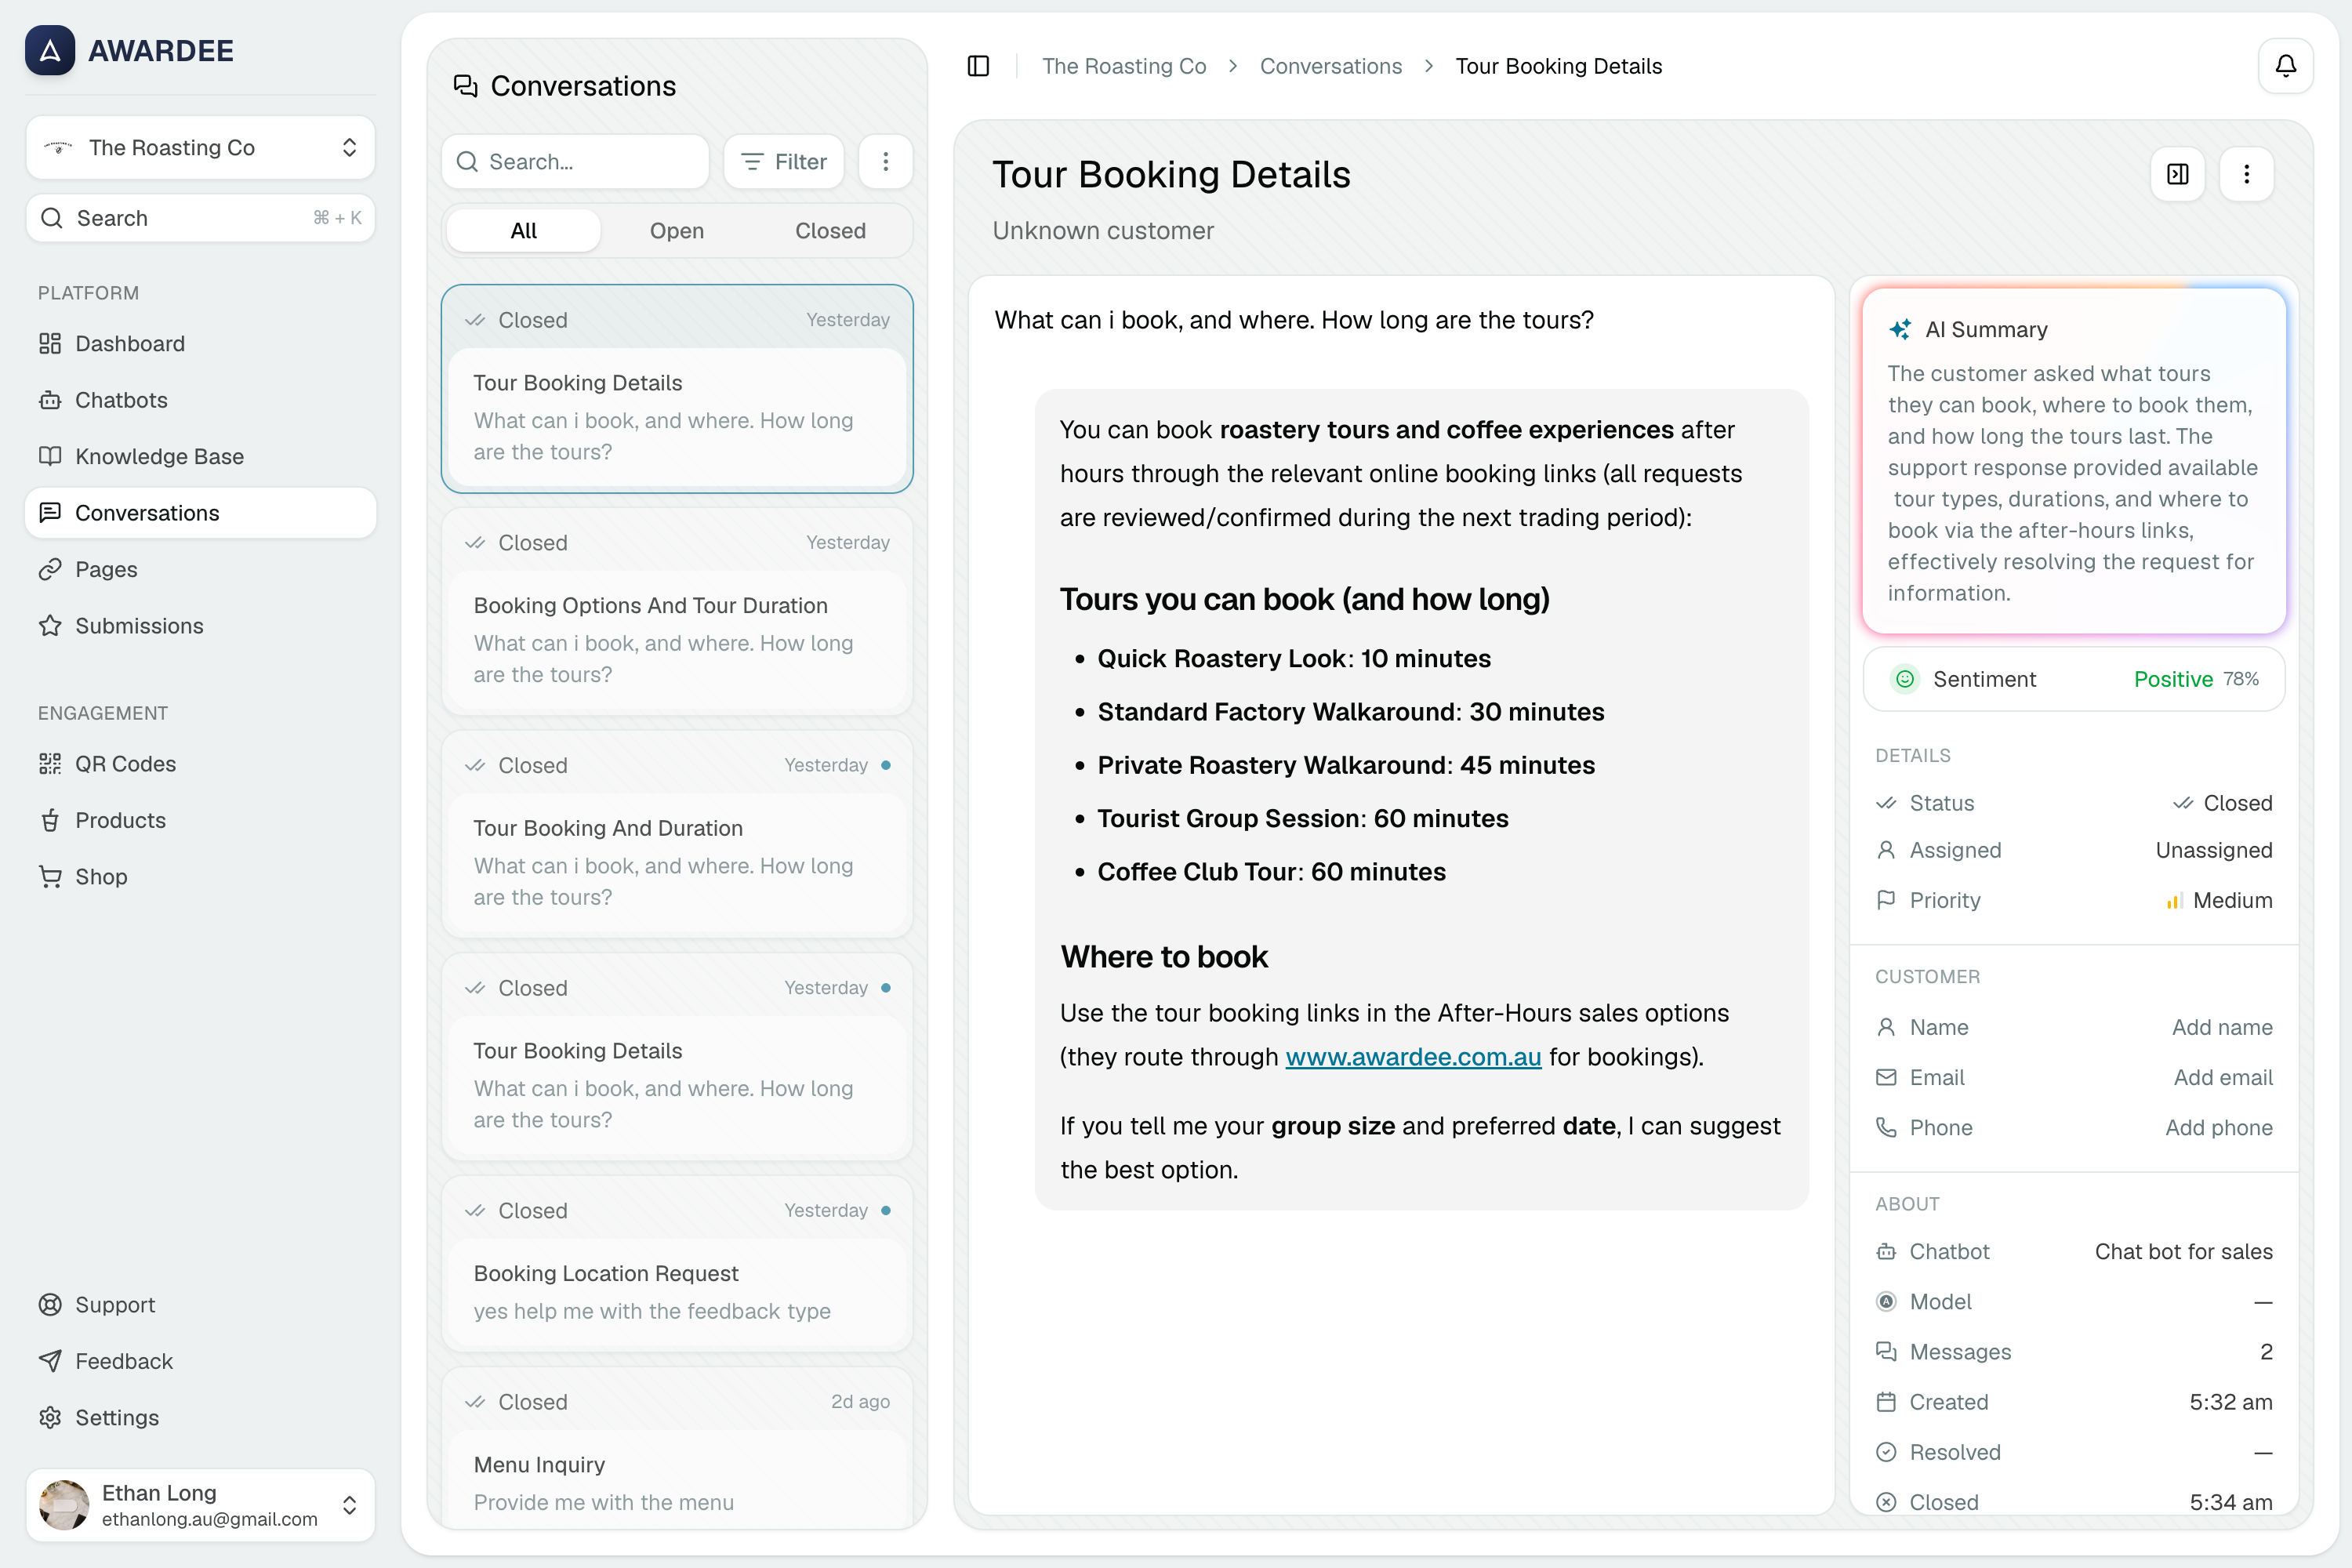Image resolution: width=2352 pixels, height=1568 pixels.
Task: Open the Menu Inquiry conversation
Action: [x=677, y=1449]
